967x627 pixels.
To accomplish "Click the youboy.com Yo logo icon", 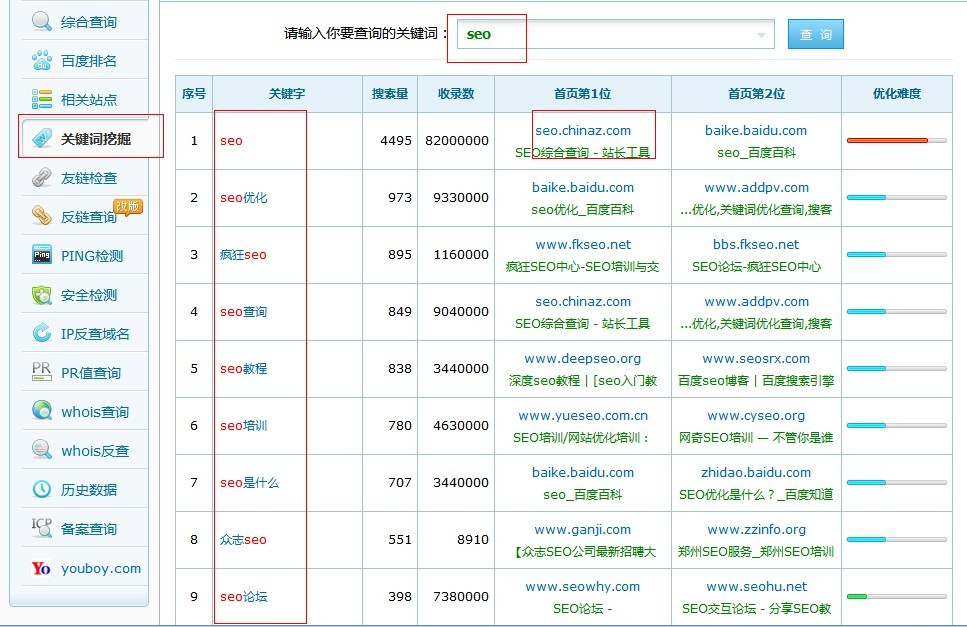I will [41, 568].
